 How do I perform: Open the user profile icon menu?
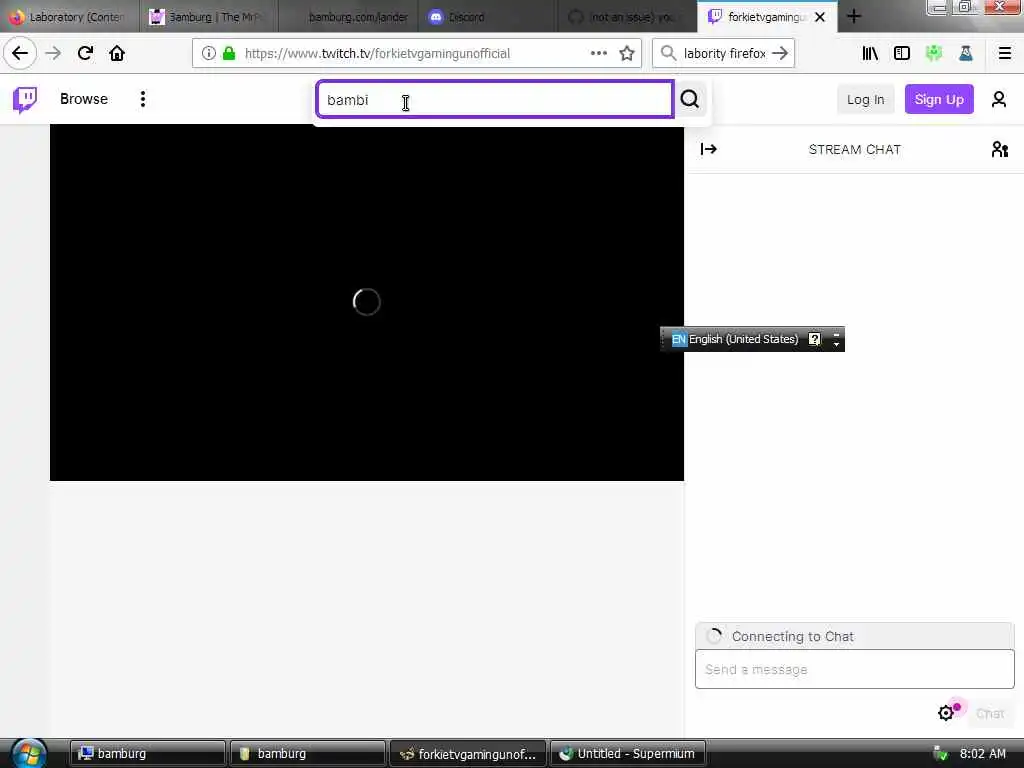point(999,99)
